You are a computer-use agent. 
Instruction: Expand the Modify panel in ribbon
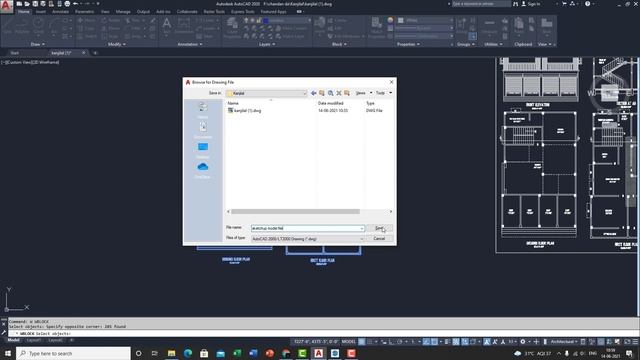coord(116,44)
